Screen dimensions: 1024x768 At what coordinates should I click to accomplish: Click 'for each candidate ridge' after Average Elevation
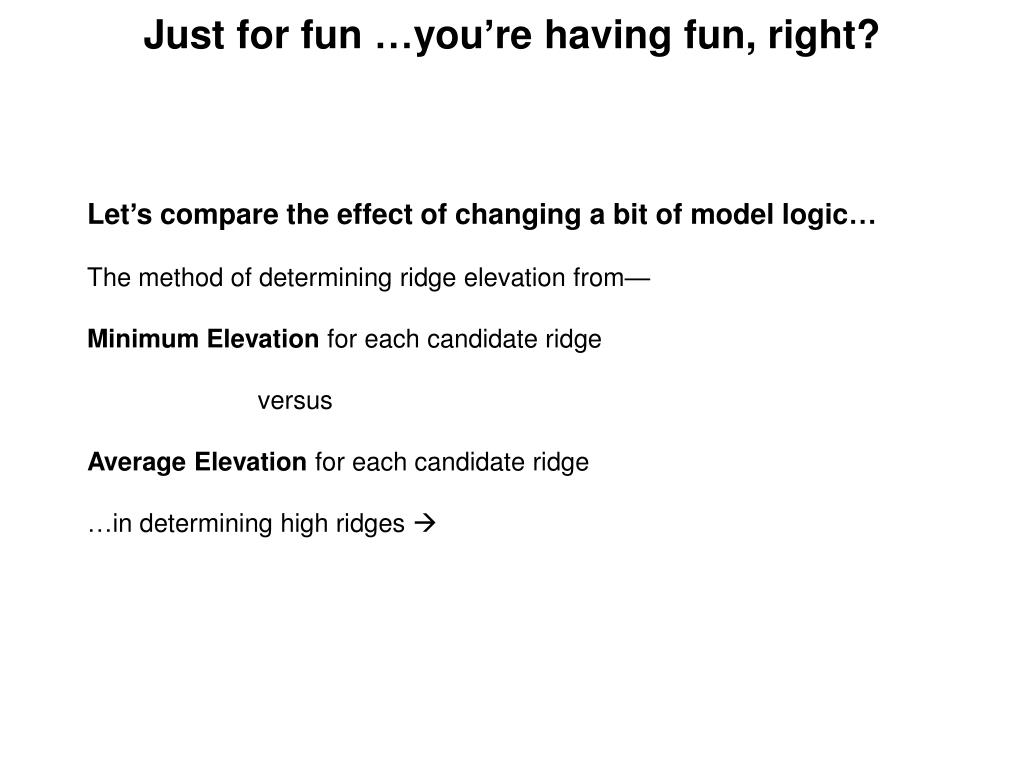tap(452, 462)
